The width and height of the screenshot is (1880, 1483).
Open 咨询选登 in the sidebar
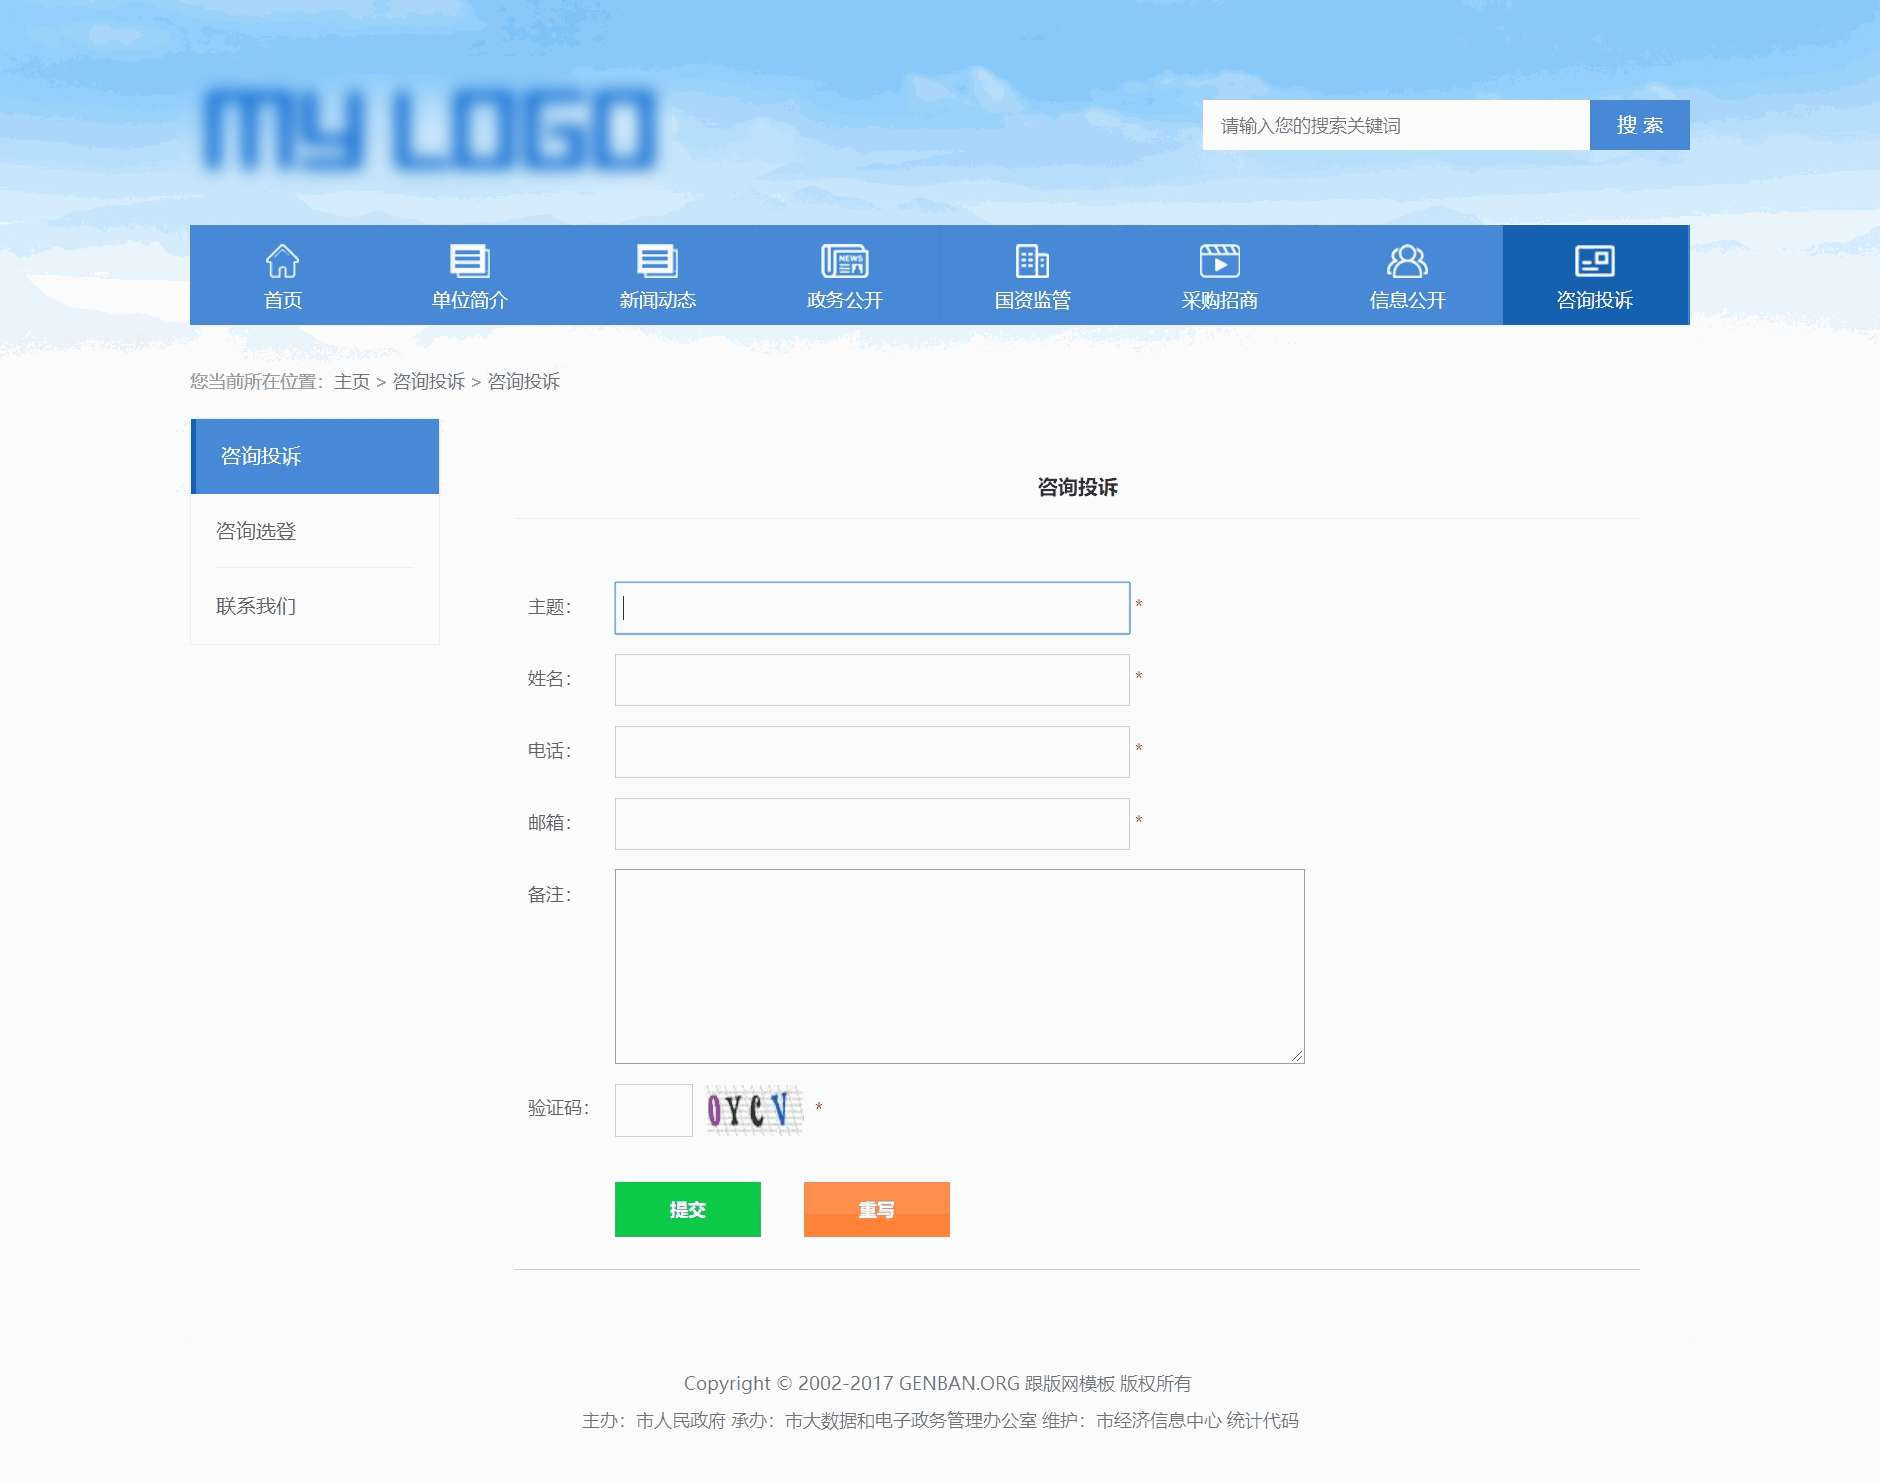click(256, 531)
